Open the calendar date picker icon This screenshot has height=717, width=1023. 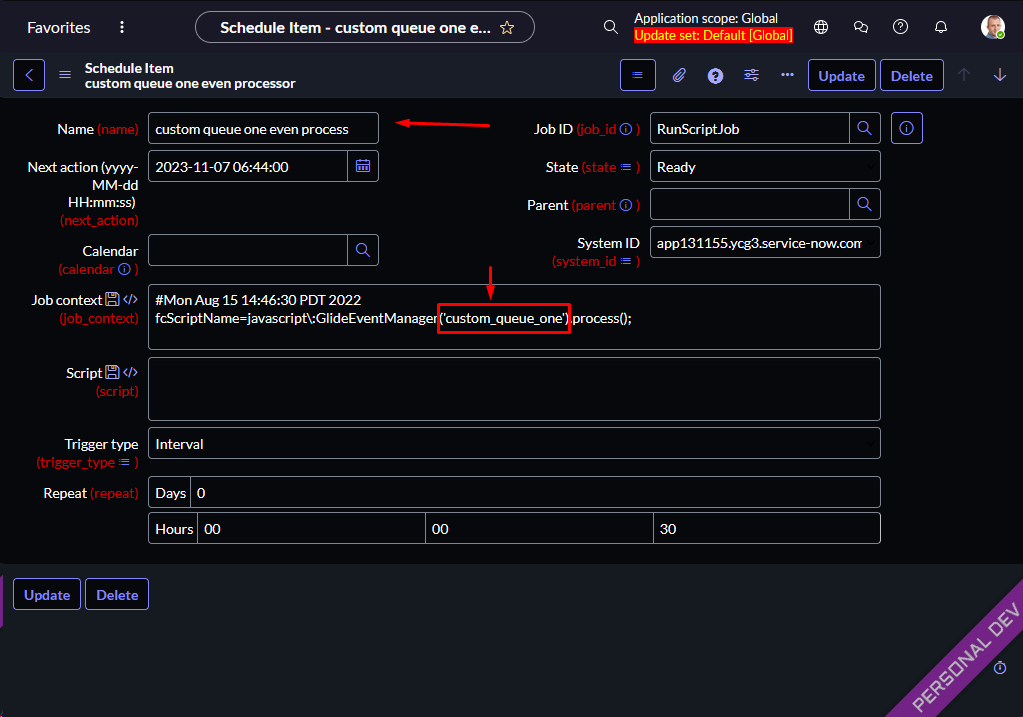click(363, 166)
